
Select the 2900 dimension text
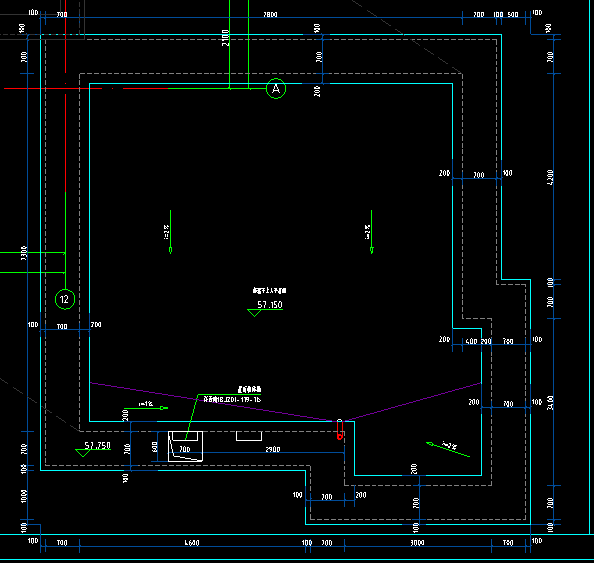[x=273, y=449]
